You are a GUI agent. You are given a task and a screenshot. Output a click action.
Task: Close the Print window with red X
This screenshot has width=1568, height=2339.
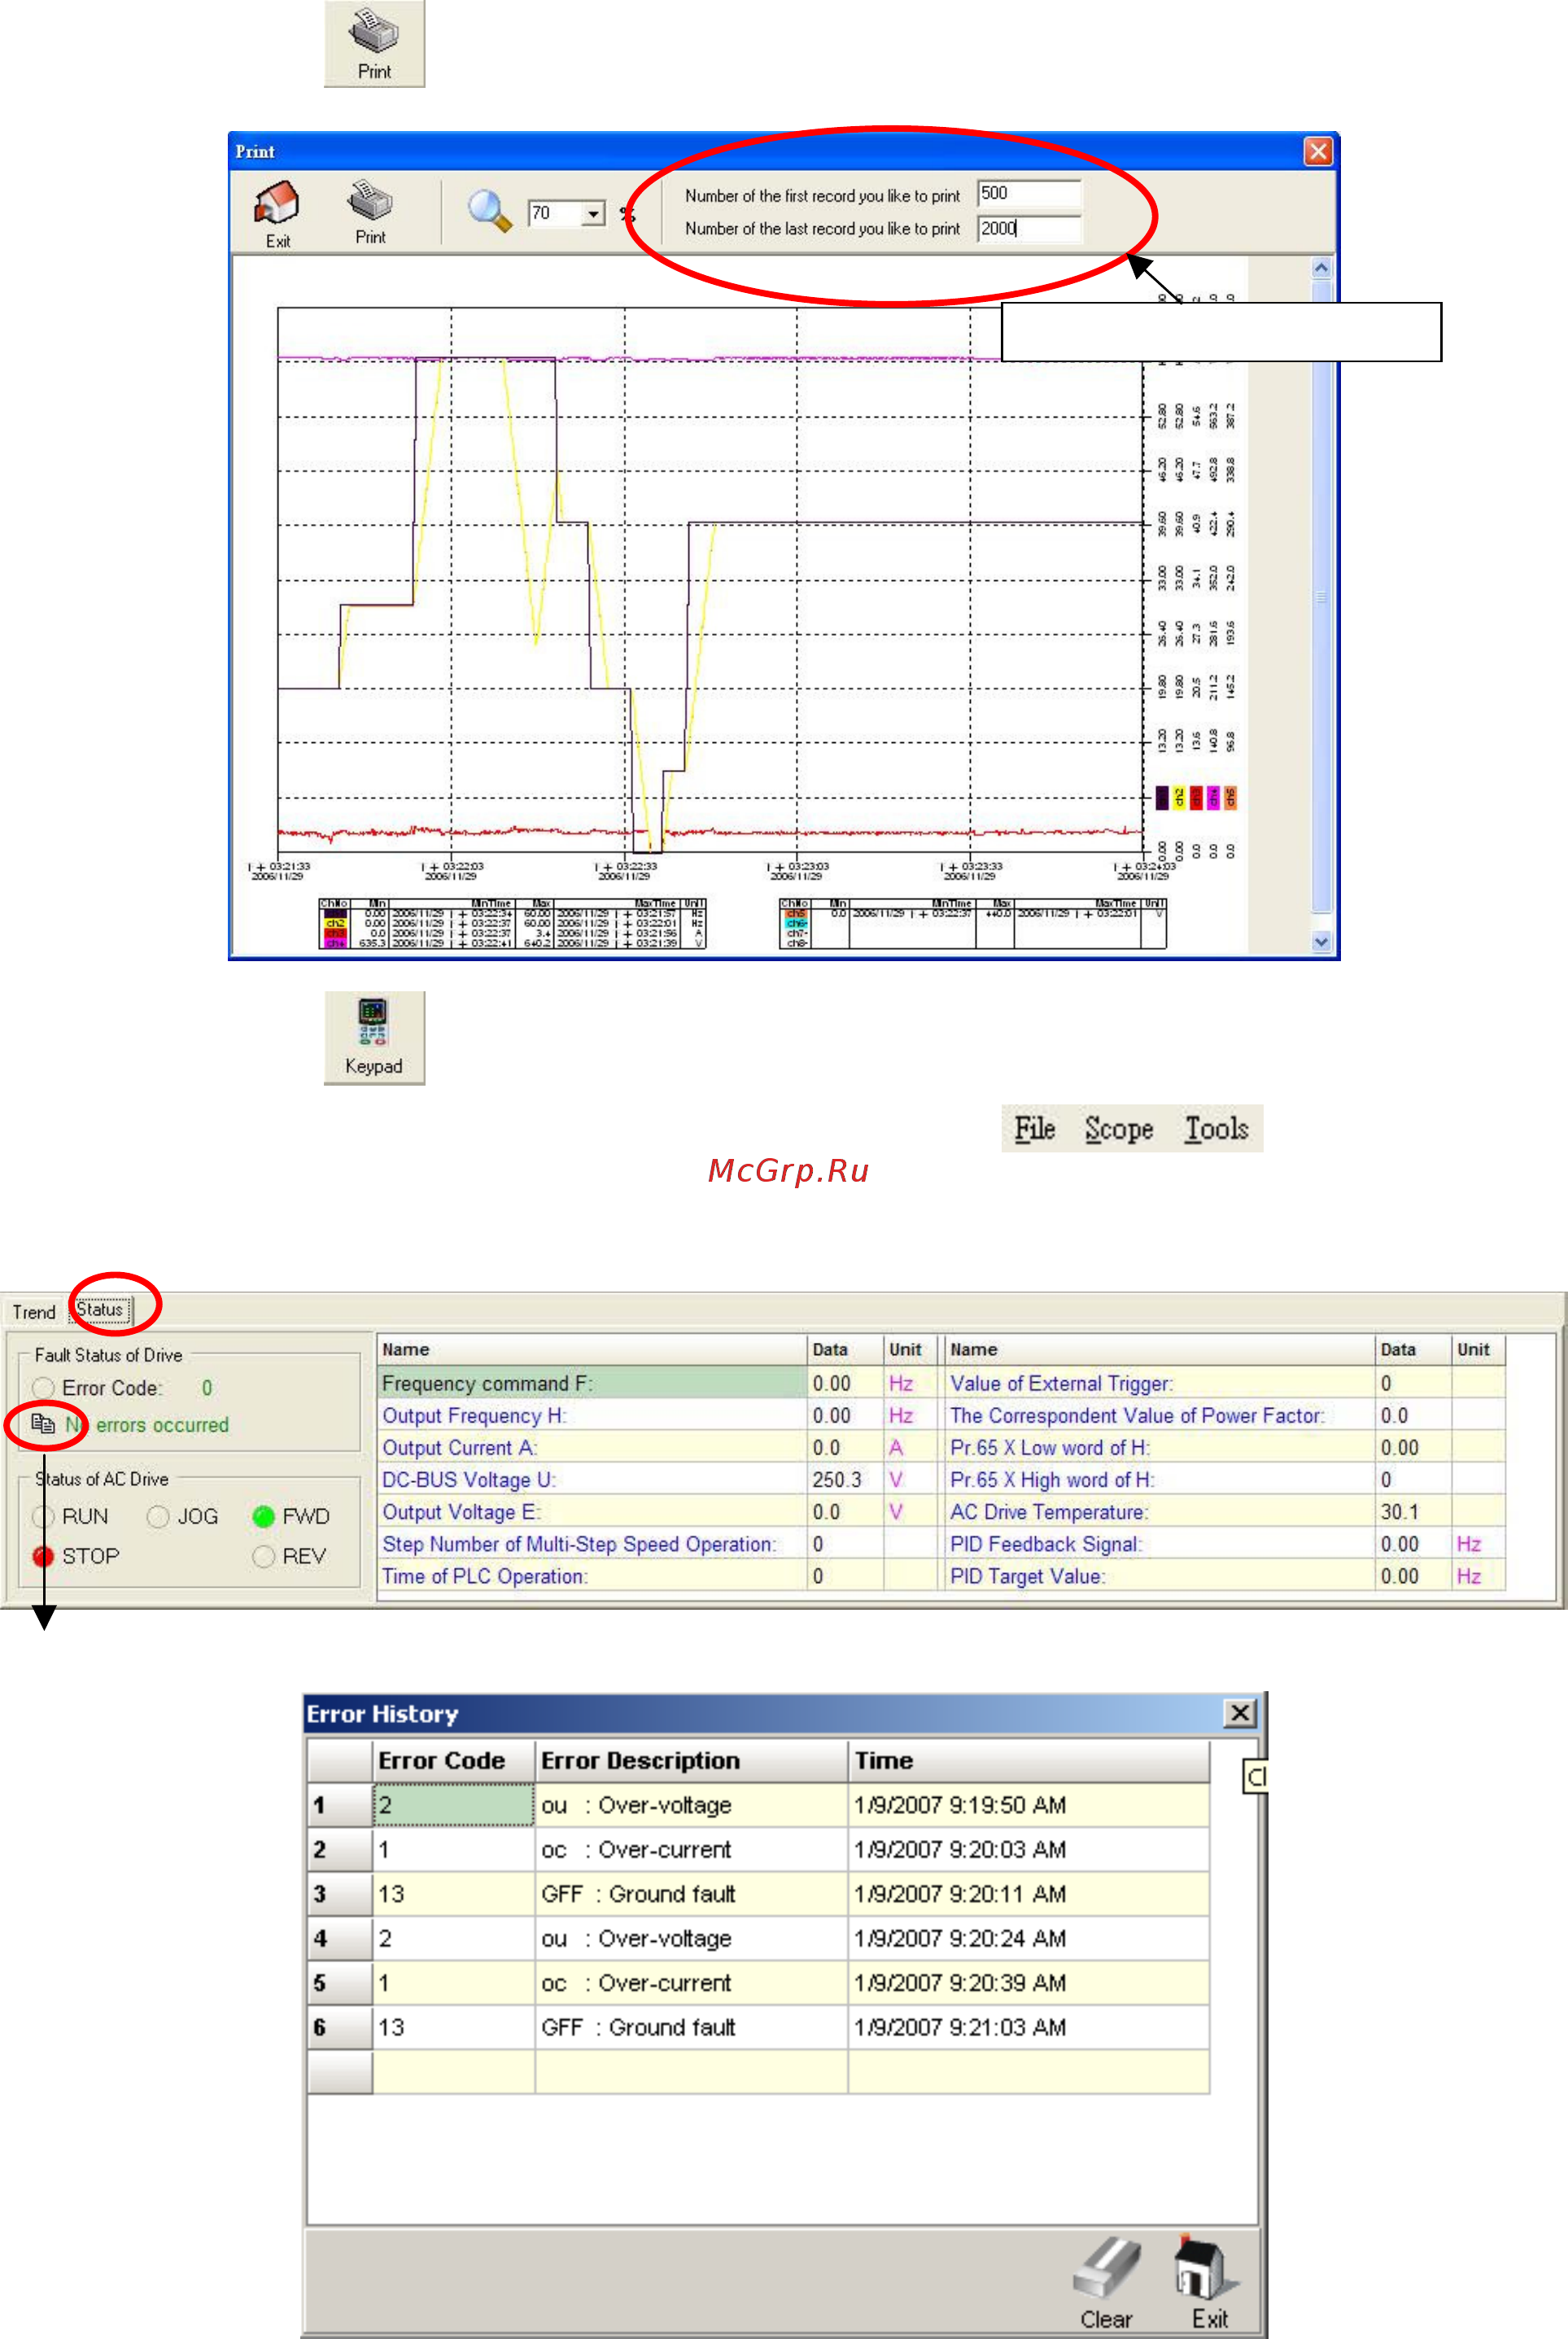coord(1318,151)
